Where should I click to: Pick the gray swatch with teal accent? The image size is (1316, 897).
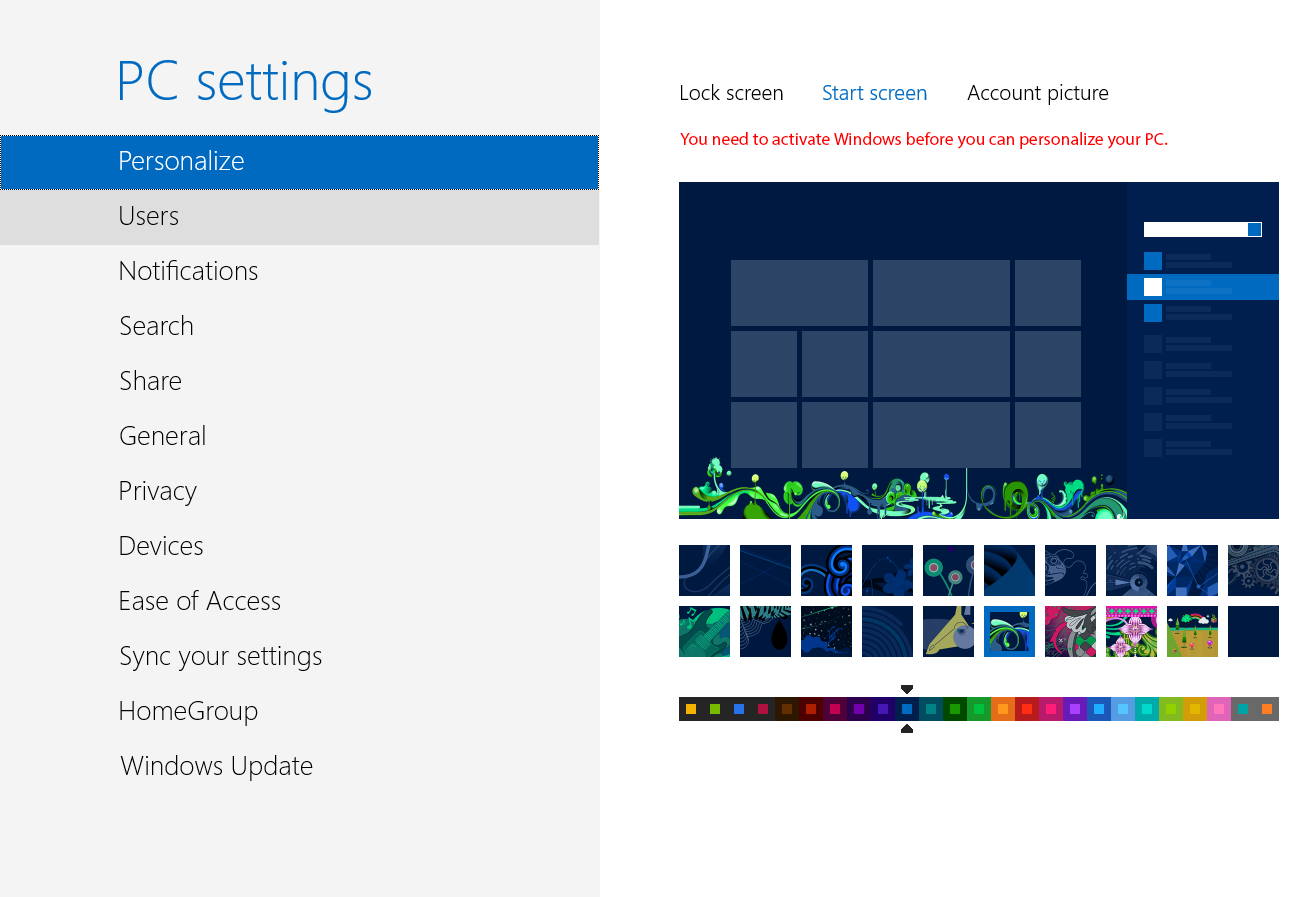(1243, 709)
